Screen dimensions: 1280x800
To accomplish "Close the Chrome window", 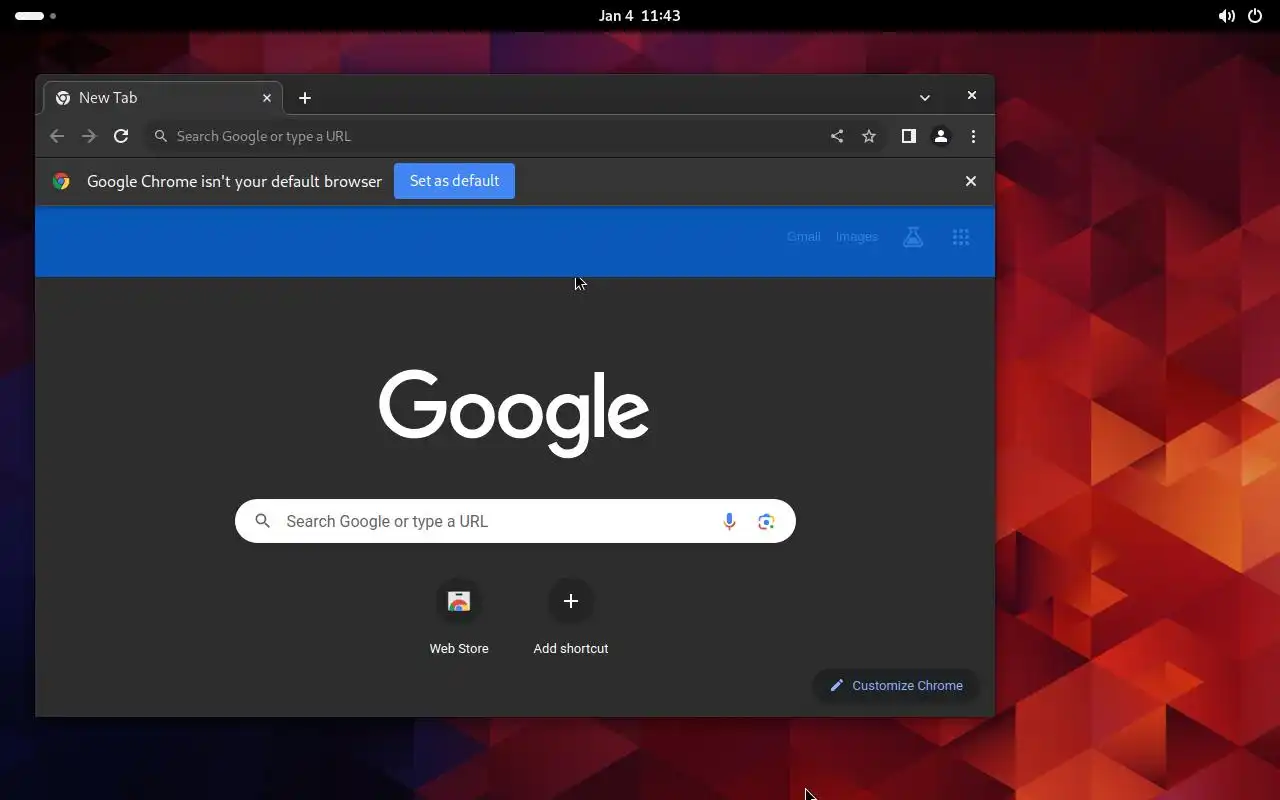I will 971,95.
